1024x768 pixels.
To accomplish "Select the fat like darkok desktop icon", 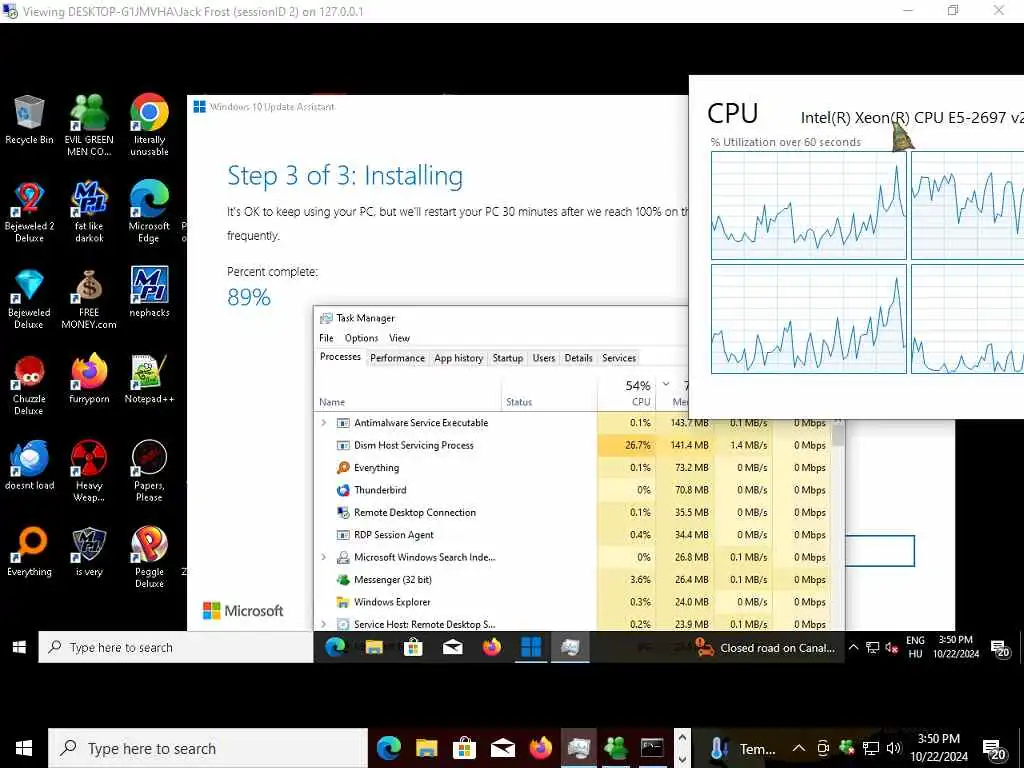I will 89,212.
